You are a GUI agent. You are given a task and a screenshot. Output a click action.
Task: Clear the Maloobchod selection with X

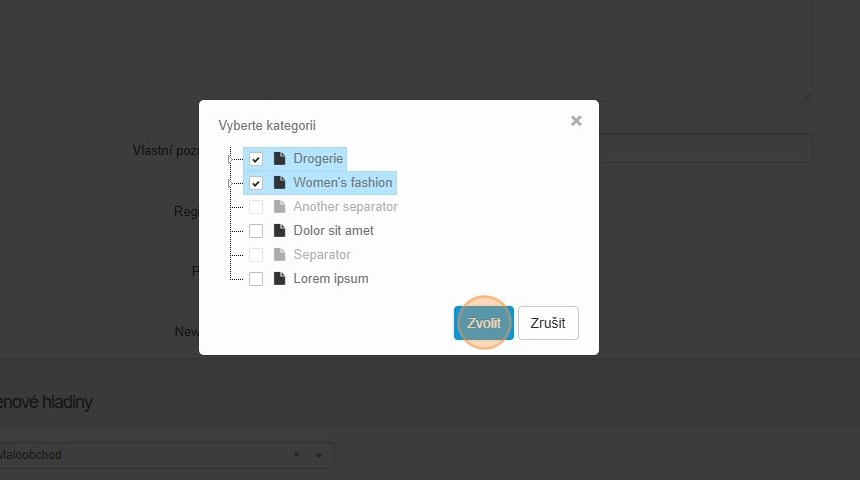point(296,455)
